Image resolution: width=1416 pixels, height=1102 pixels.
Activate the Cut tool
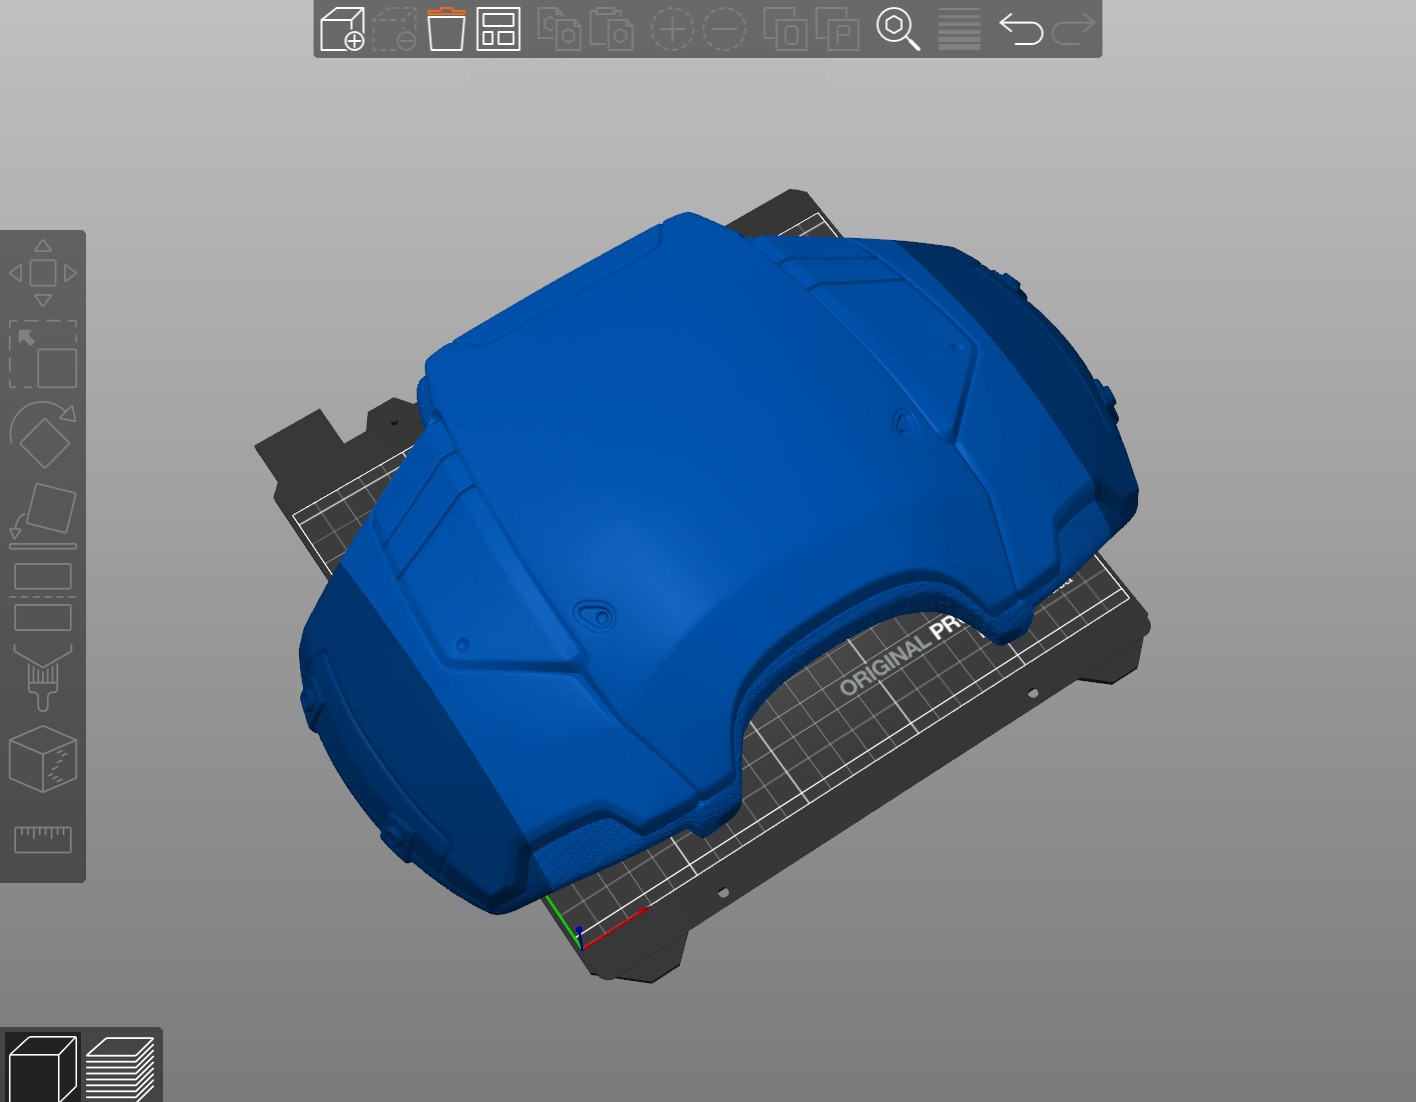tap(43, 597)
